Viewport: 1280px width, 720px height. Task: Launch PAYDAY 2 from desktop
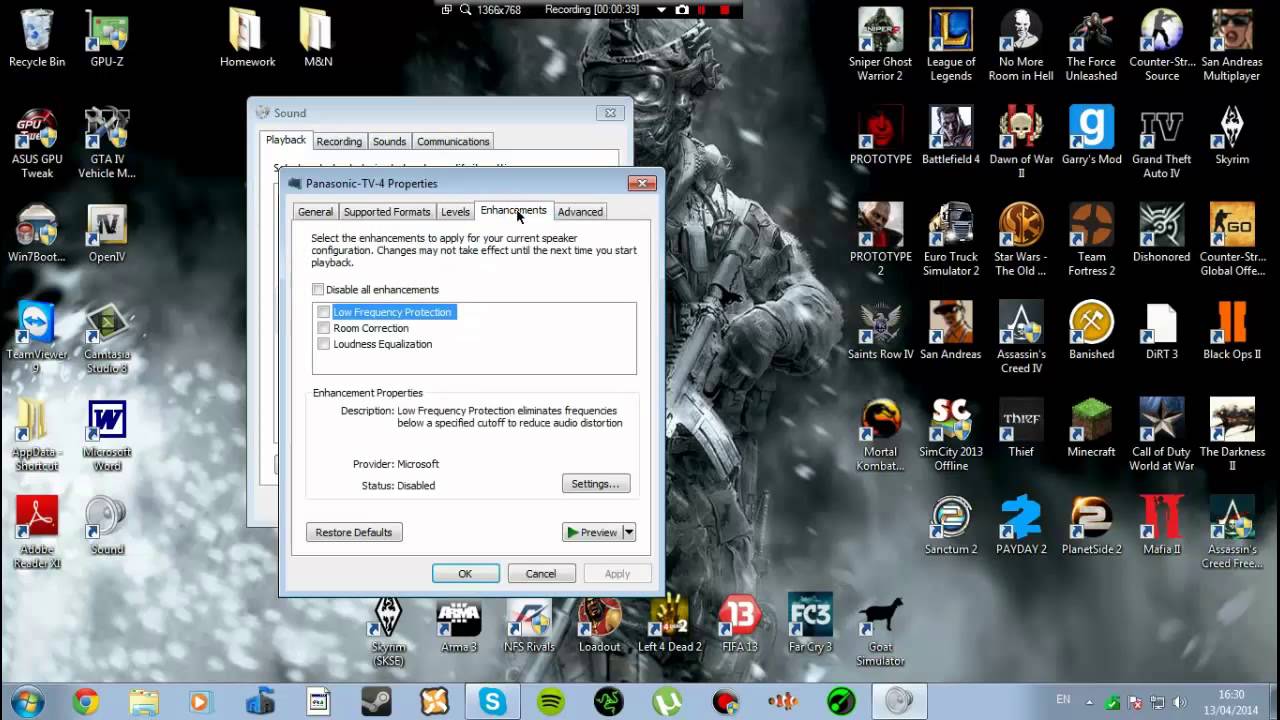coord(1021,525)
